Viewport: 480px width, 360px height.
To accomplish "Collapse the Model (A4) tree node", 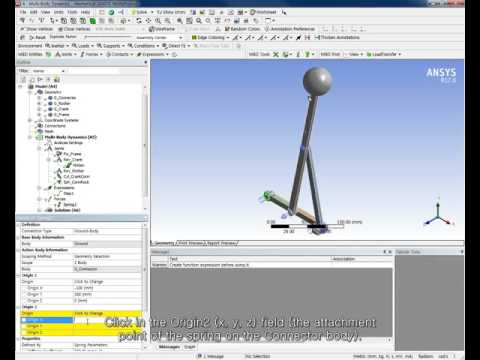I will point(21,87).
